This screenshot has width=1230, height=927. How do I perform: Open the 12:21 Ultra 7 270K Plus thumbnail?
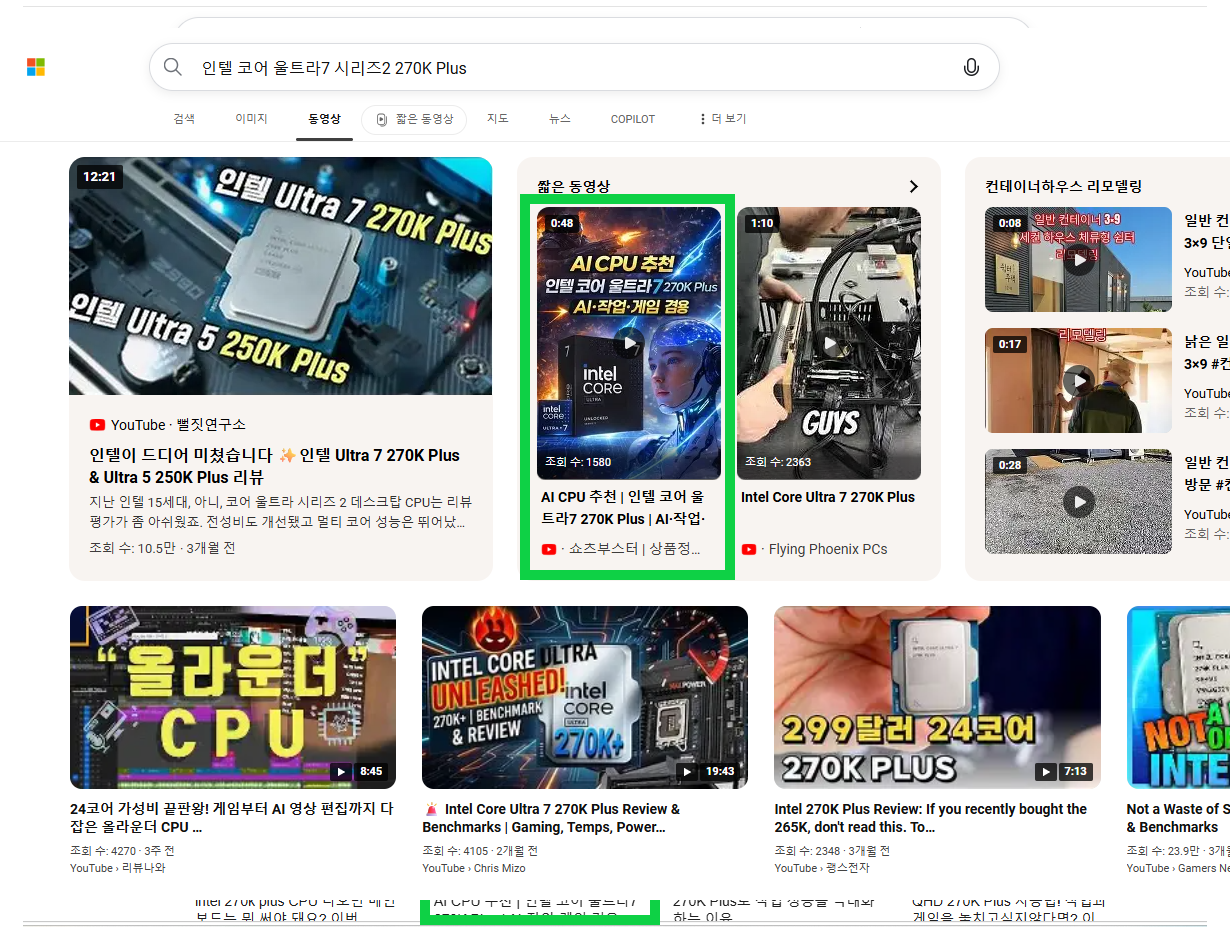(281, 276)
